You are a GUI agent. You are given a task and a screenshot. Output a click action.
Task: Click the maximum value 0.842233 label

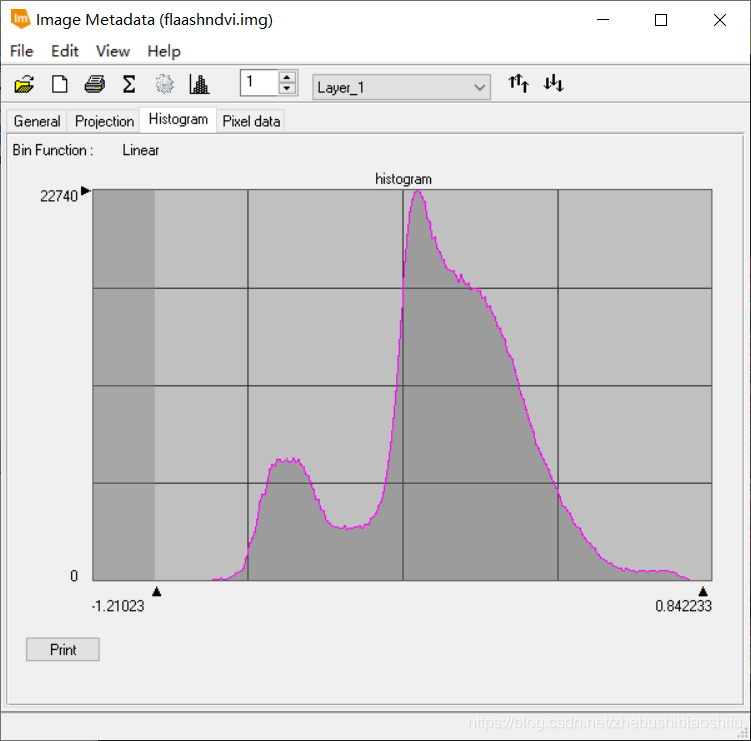pyautogui.click(x=683, y=606)
